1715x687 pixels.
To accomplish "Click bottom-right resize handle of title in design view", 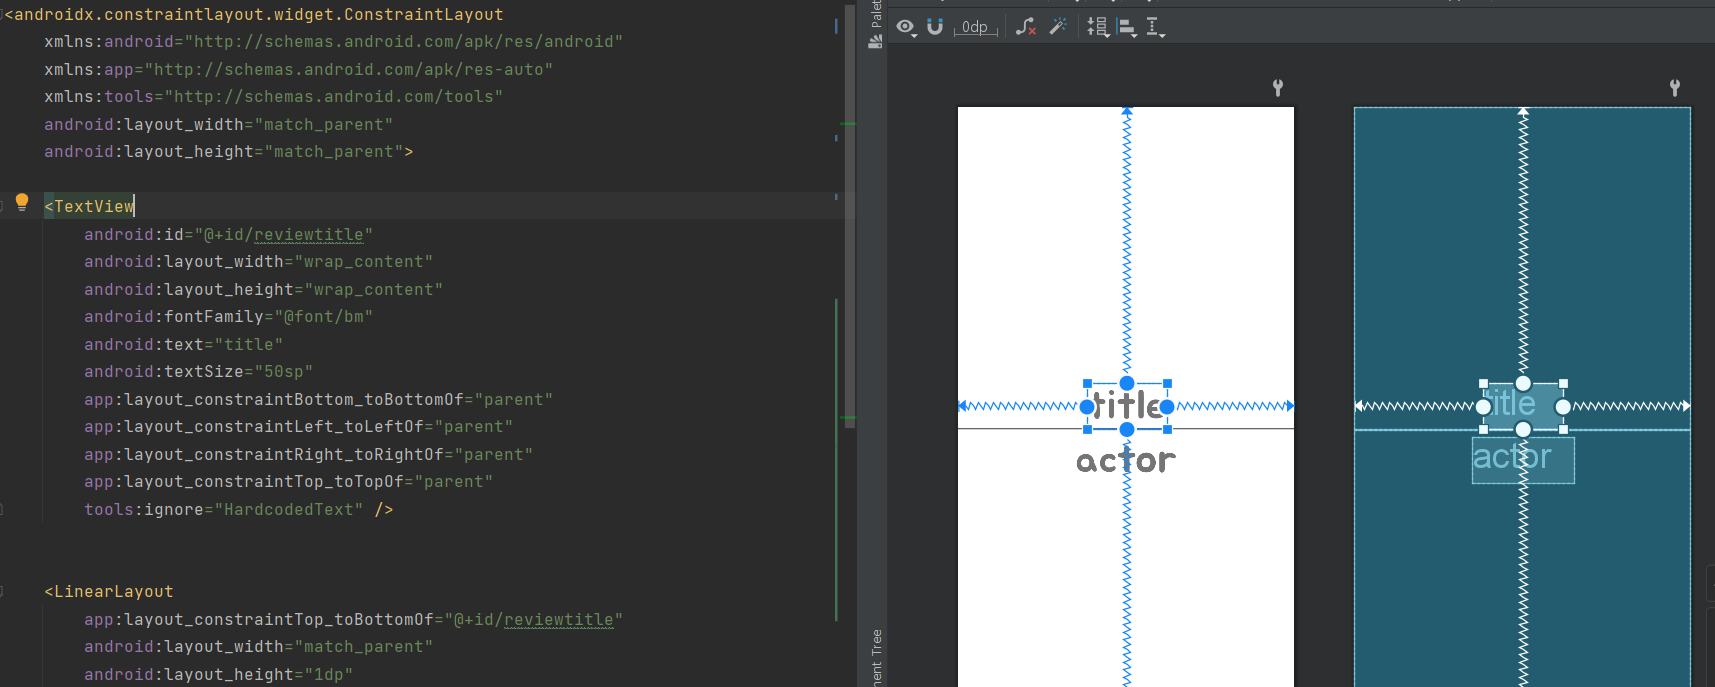I will click(1167, 429).
